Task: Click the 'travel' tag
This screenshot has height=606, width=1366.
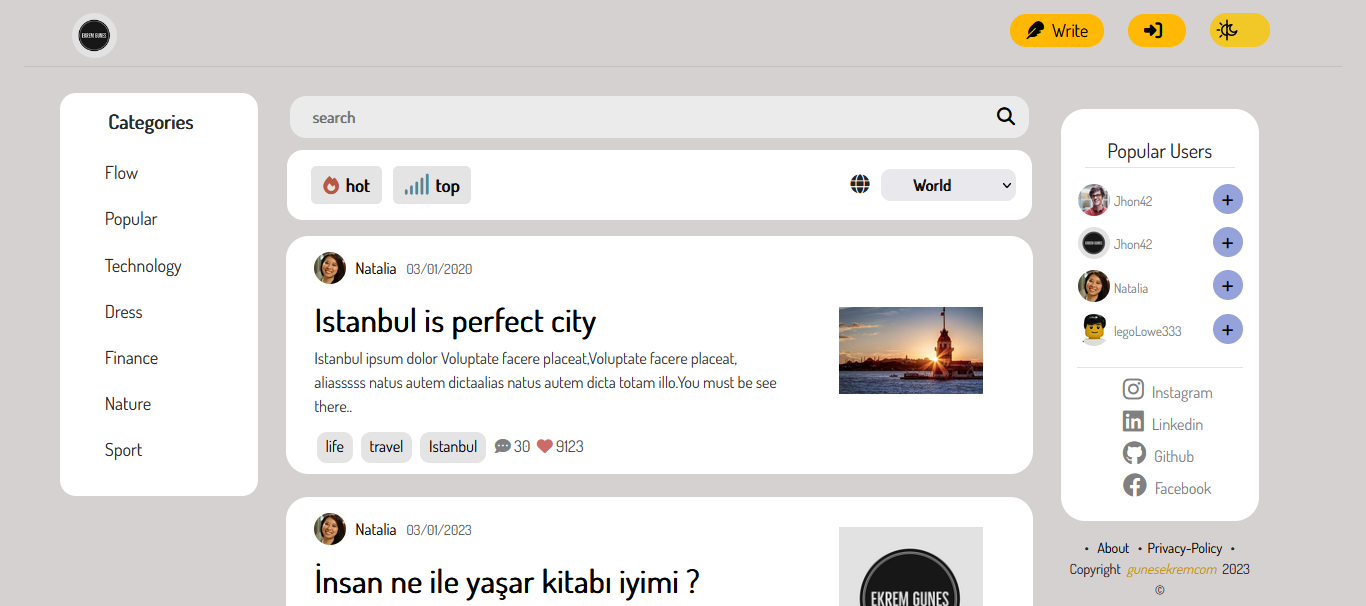Action: [x=386, y=447]
